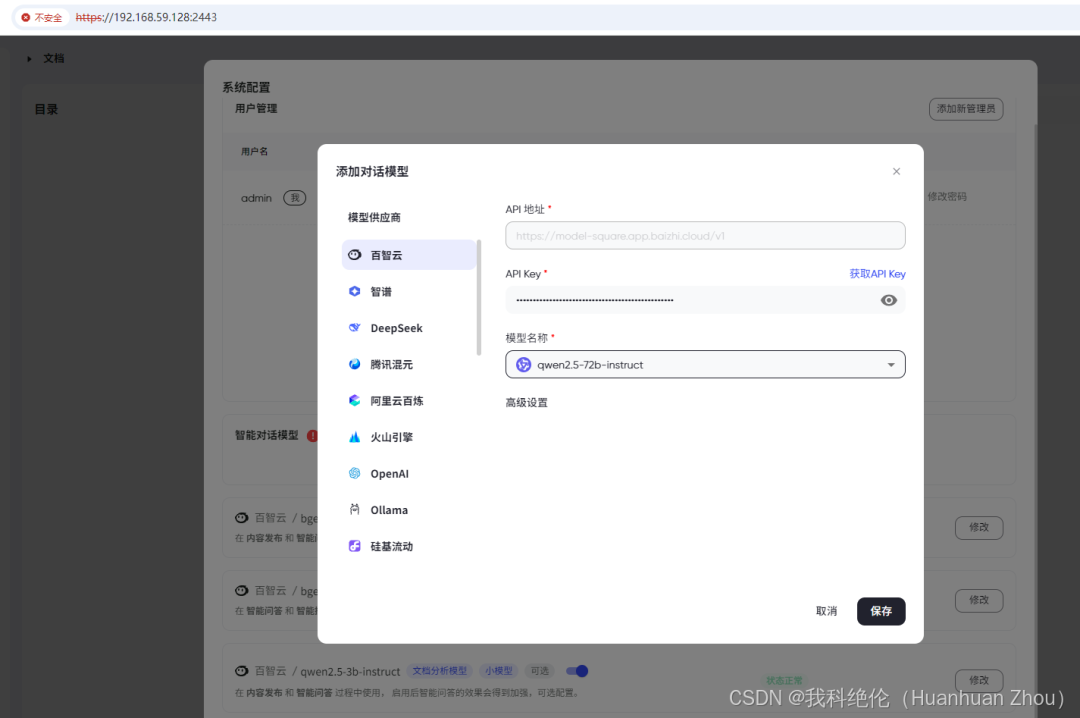Expand 高级设置 section
Screen dimensions: 1080x718
tap(526, 402)
